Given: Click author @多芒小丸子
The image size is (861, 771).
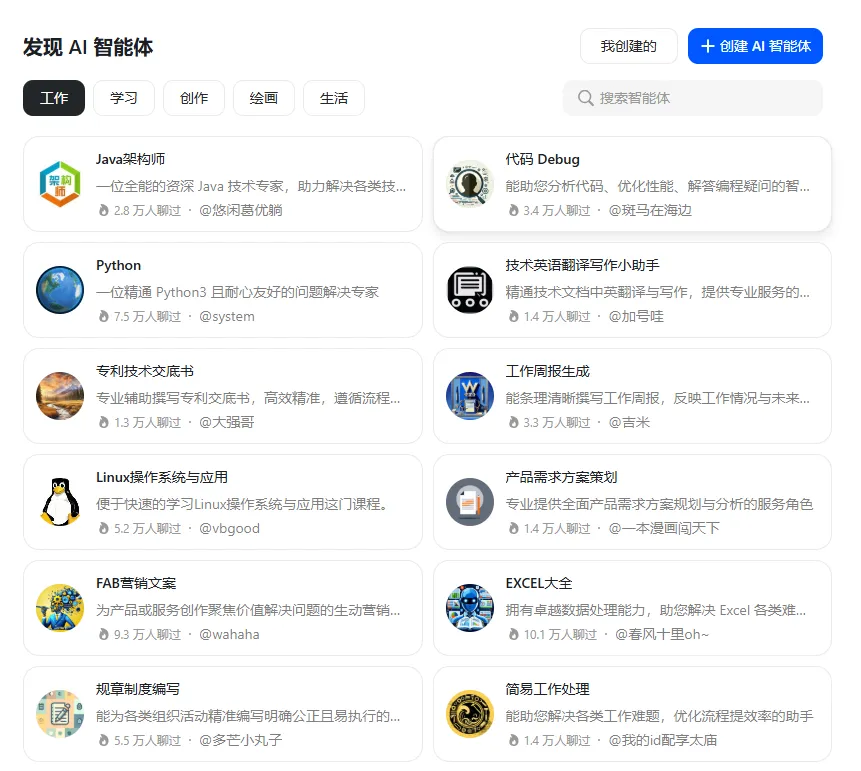Looking at the screenshot, I should tap(241, 740).
